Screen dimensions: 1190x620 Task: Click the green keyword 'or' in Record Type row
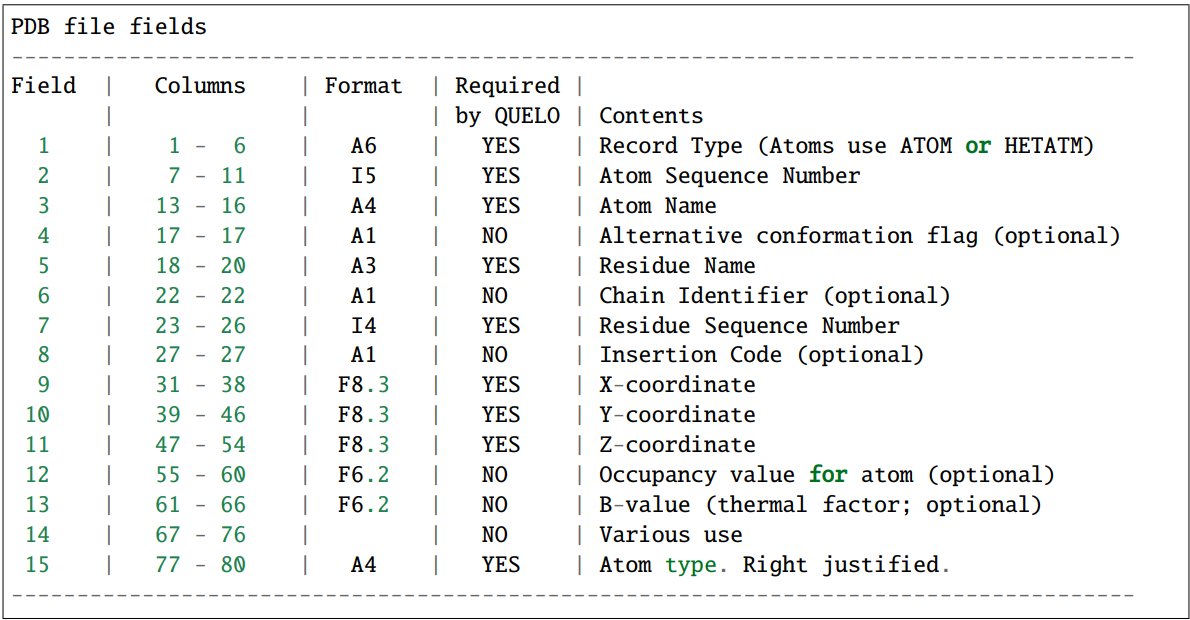point(978,145)
